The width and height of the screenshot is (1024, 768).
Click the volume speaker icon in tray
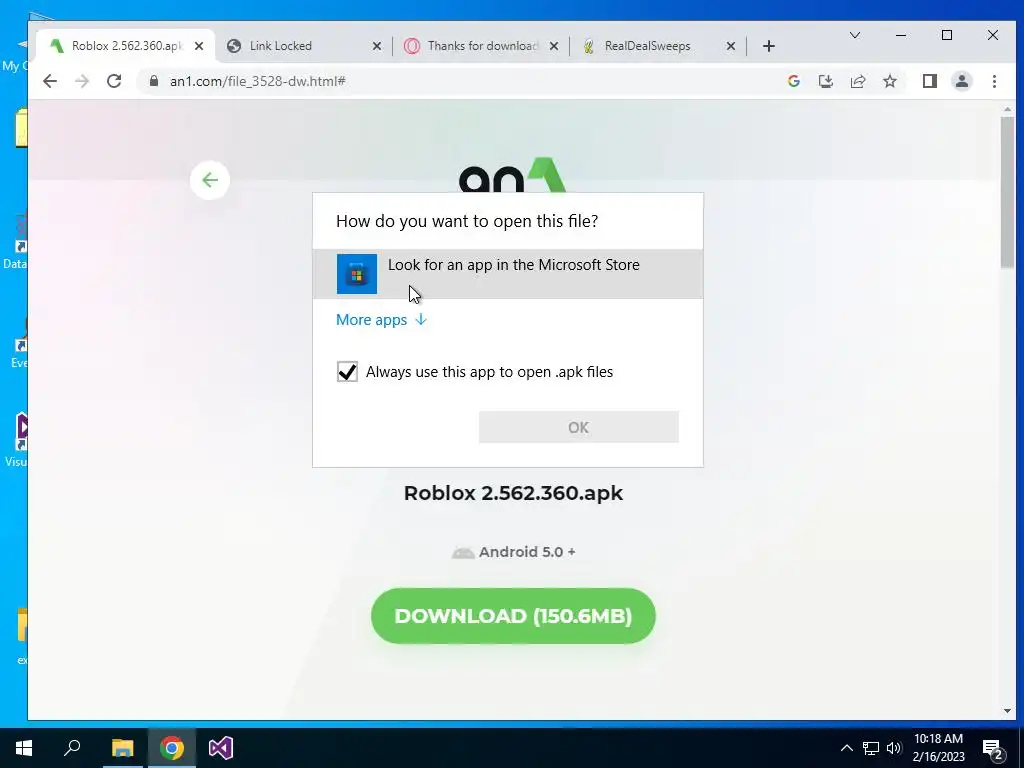(894, 748)
